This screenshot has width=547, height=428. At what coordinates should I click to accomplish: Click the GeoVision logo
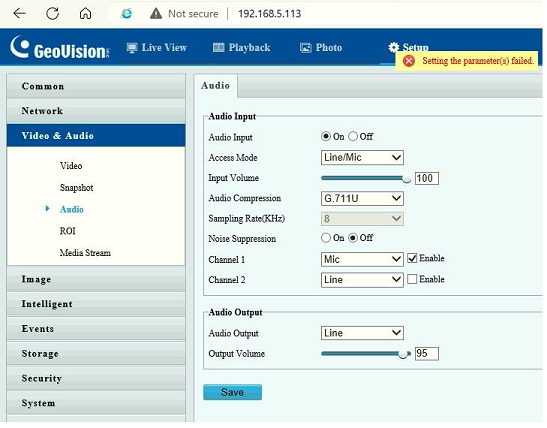point(60,48)
